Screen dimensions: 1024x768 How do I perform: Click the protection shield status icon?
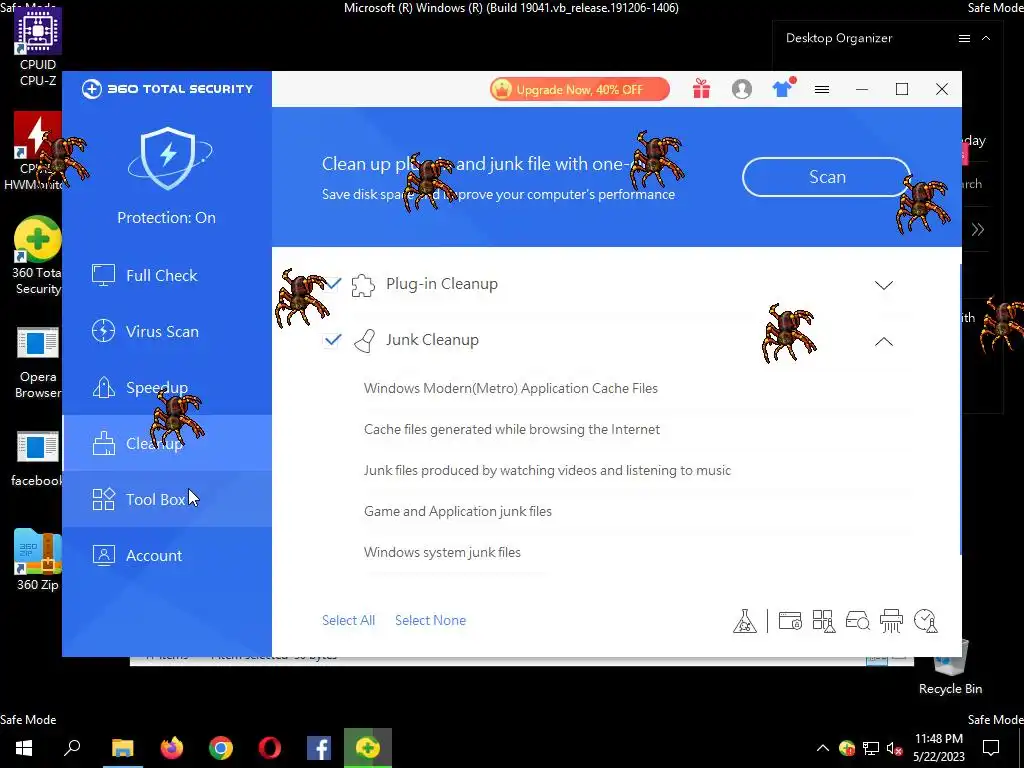pyautogui.click(x=169, y=159)
